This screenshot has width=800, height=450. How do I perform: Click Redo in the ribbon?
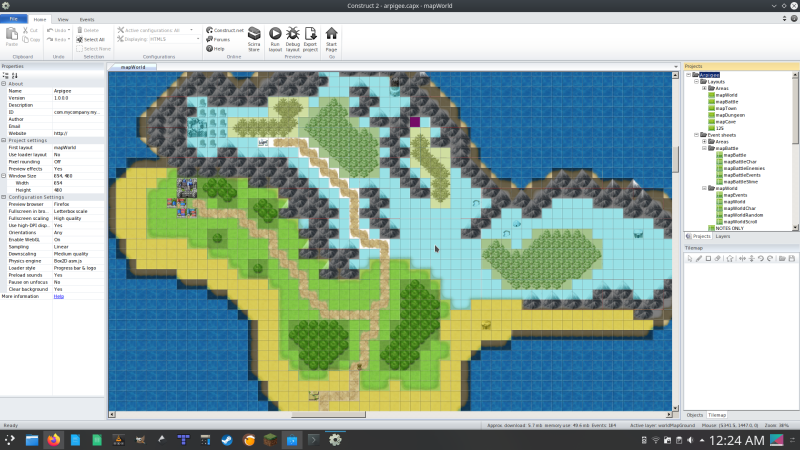pos(58,39)
